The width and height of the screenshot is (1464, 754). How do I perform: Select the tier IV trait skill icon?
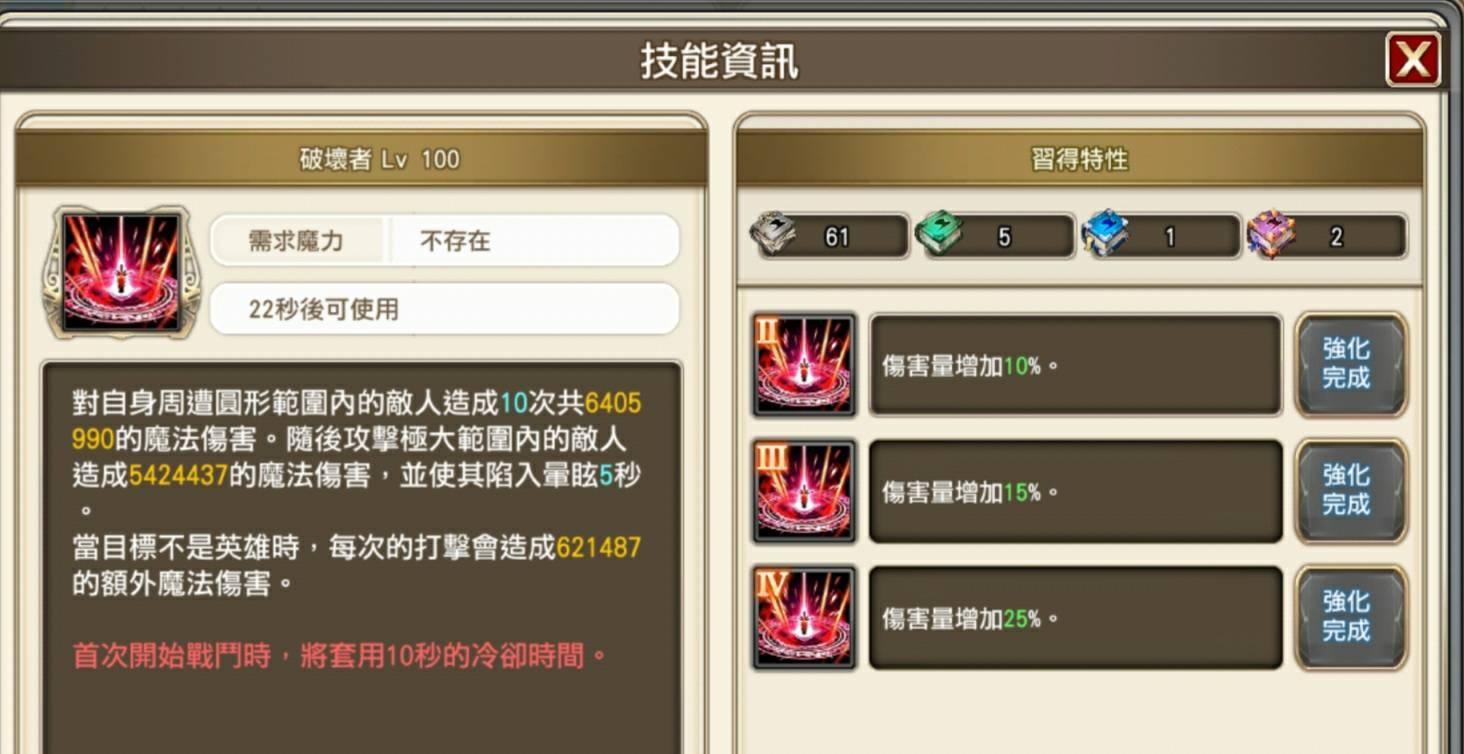(x=804, y=618)
